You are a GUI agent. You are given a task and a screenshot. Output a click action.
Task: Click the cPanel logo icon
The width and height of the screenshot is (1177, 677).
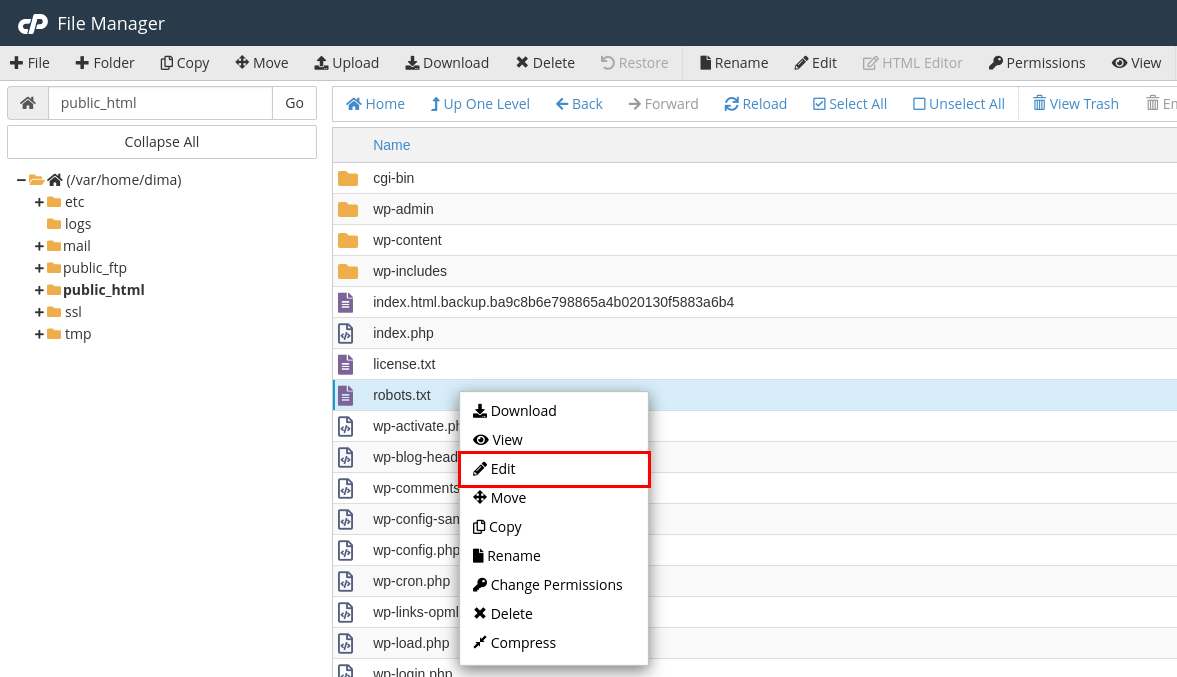click(32, 24)
